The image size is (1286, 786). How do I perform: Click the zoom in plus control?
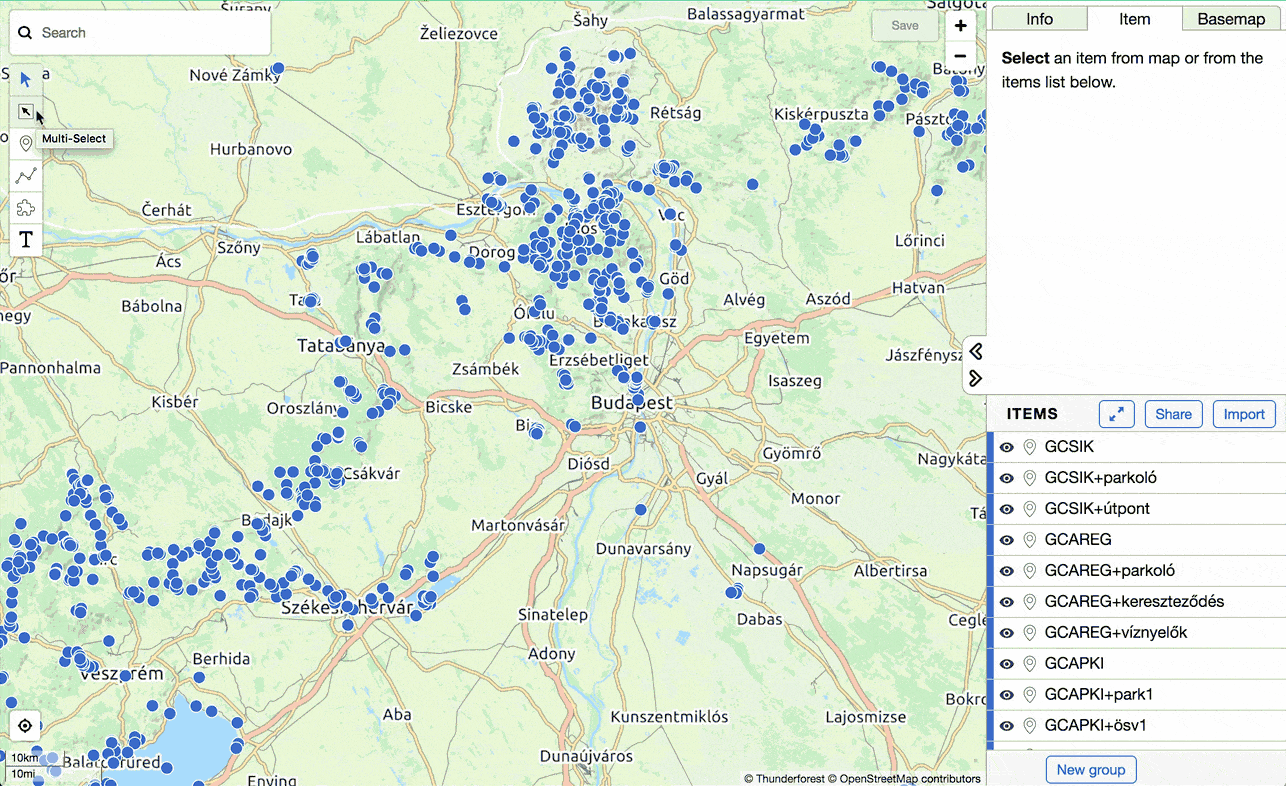(x=959, y=25)
